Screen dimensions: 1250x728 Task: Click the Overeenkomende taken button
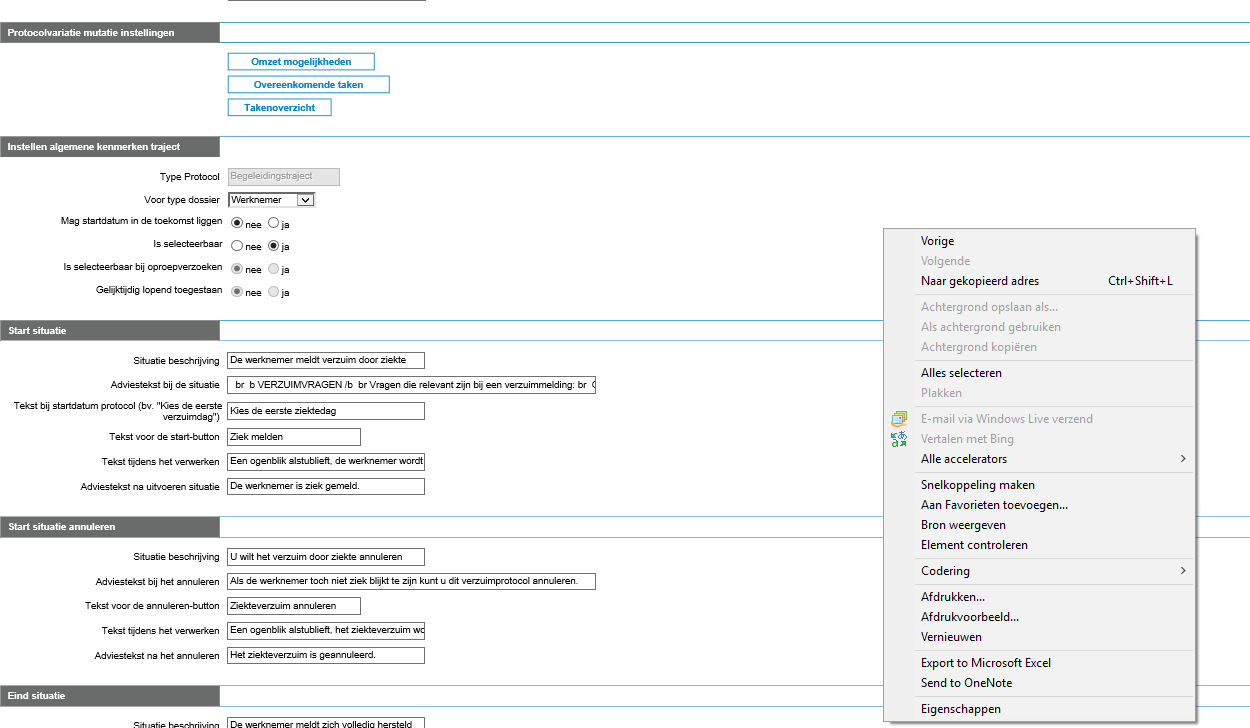point(308,85)
